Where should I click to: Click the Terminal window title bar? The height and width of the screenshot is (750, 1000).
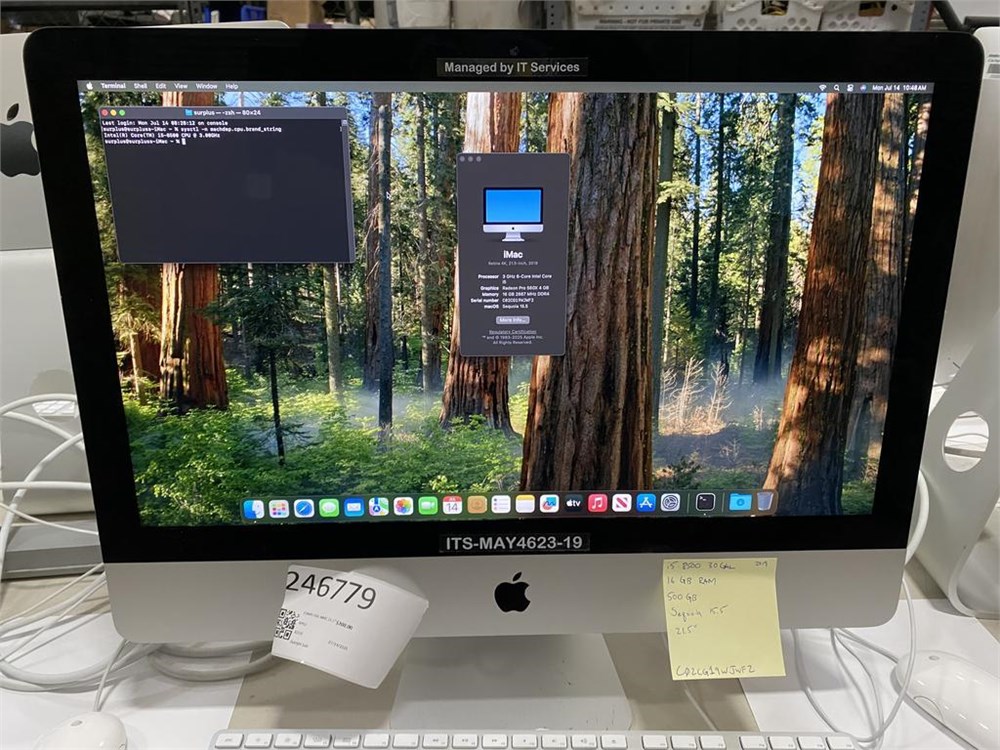223,112
